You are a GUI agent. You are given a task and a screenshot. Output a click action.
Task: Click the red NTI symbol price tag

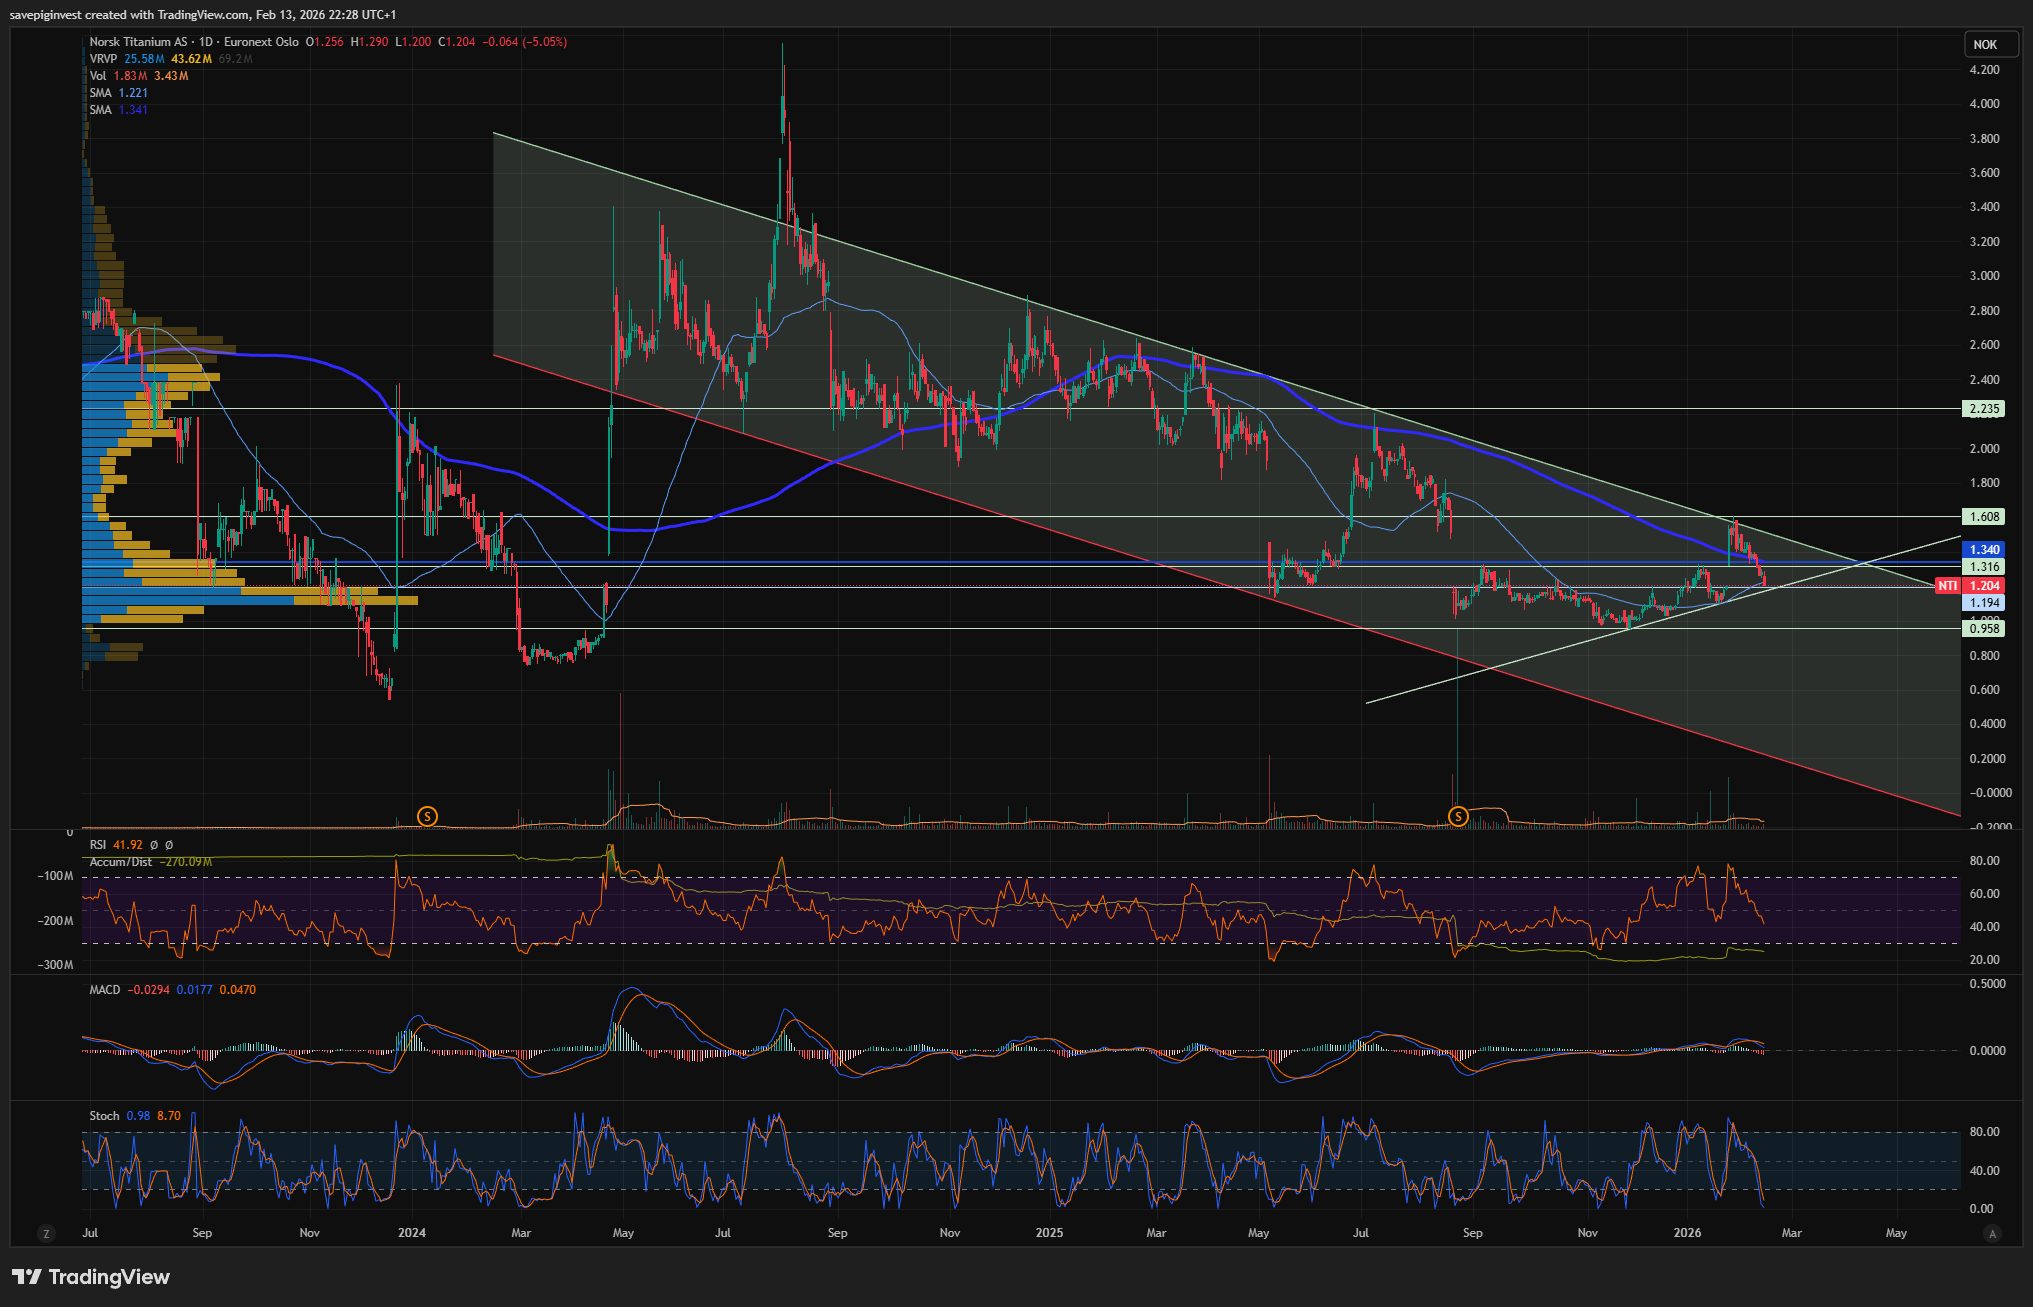[1948, 586]
